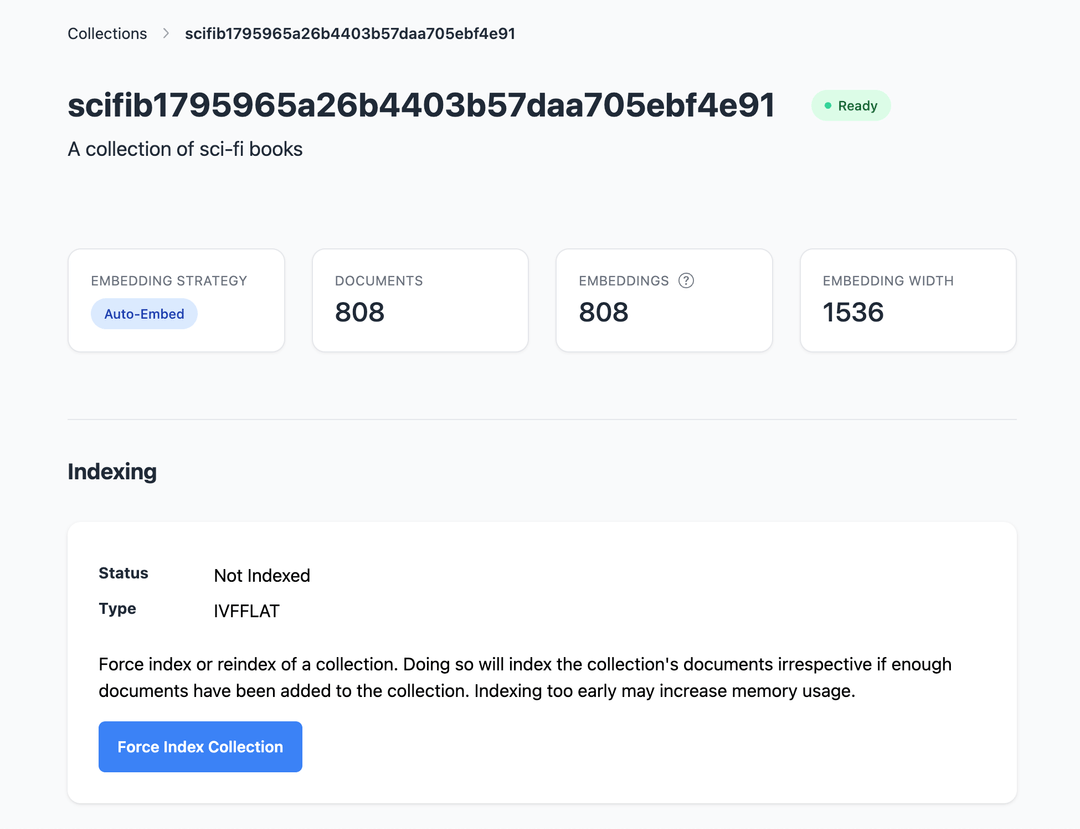Click the green dot in the Ready badge
The image size is (1080, 829).
pos(828,106)
